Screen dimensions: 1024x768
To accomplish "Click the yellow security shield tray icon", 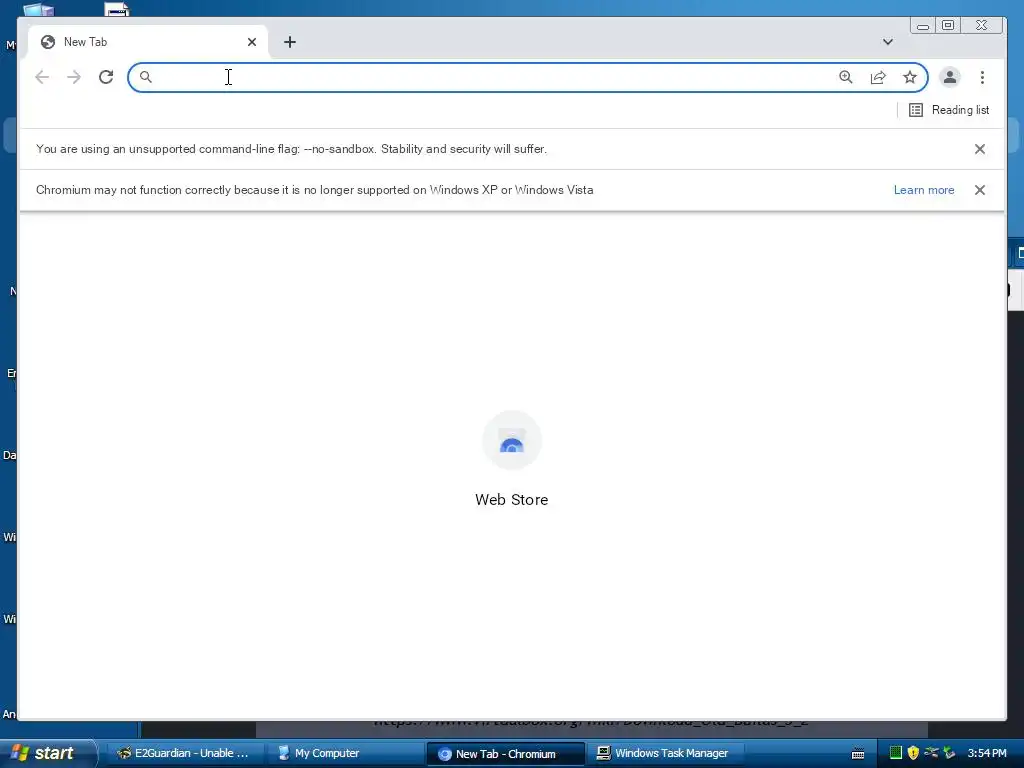I will (913, 753).
